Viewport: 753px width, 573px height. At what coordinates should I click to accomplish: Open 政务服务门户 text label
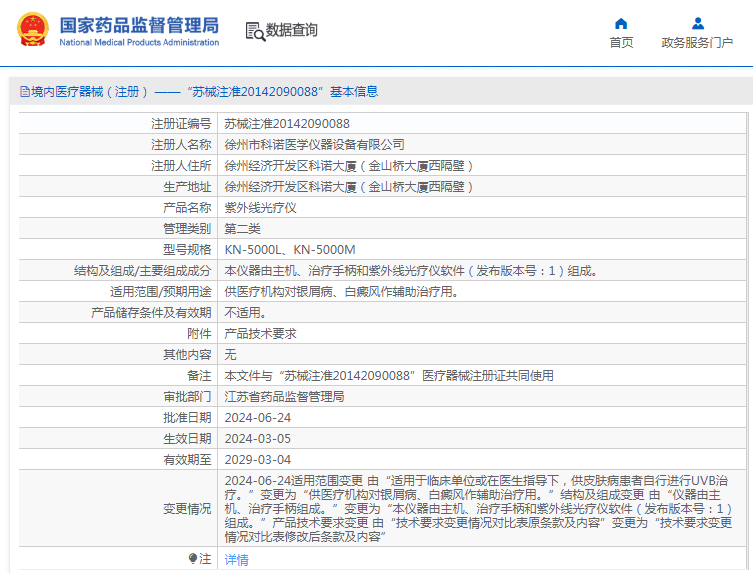click(697, 43)
